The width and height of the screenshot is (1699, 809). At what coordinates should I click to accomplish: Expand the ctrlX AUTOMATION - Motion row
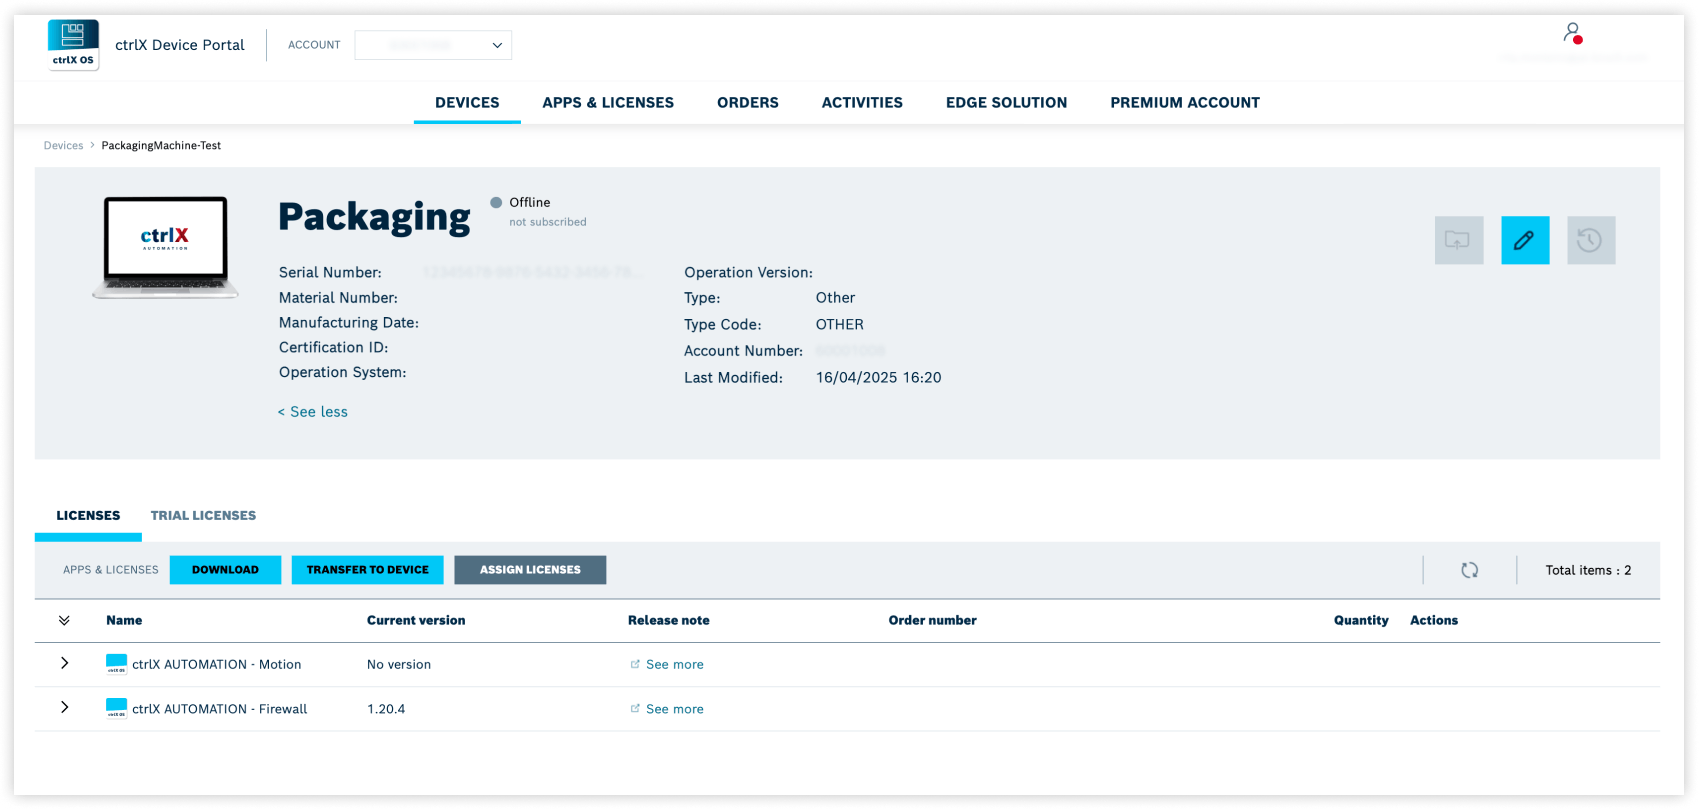point(65,663)
